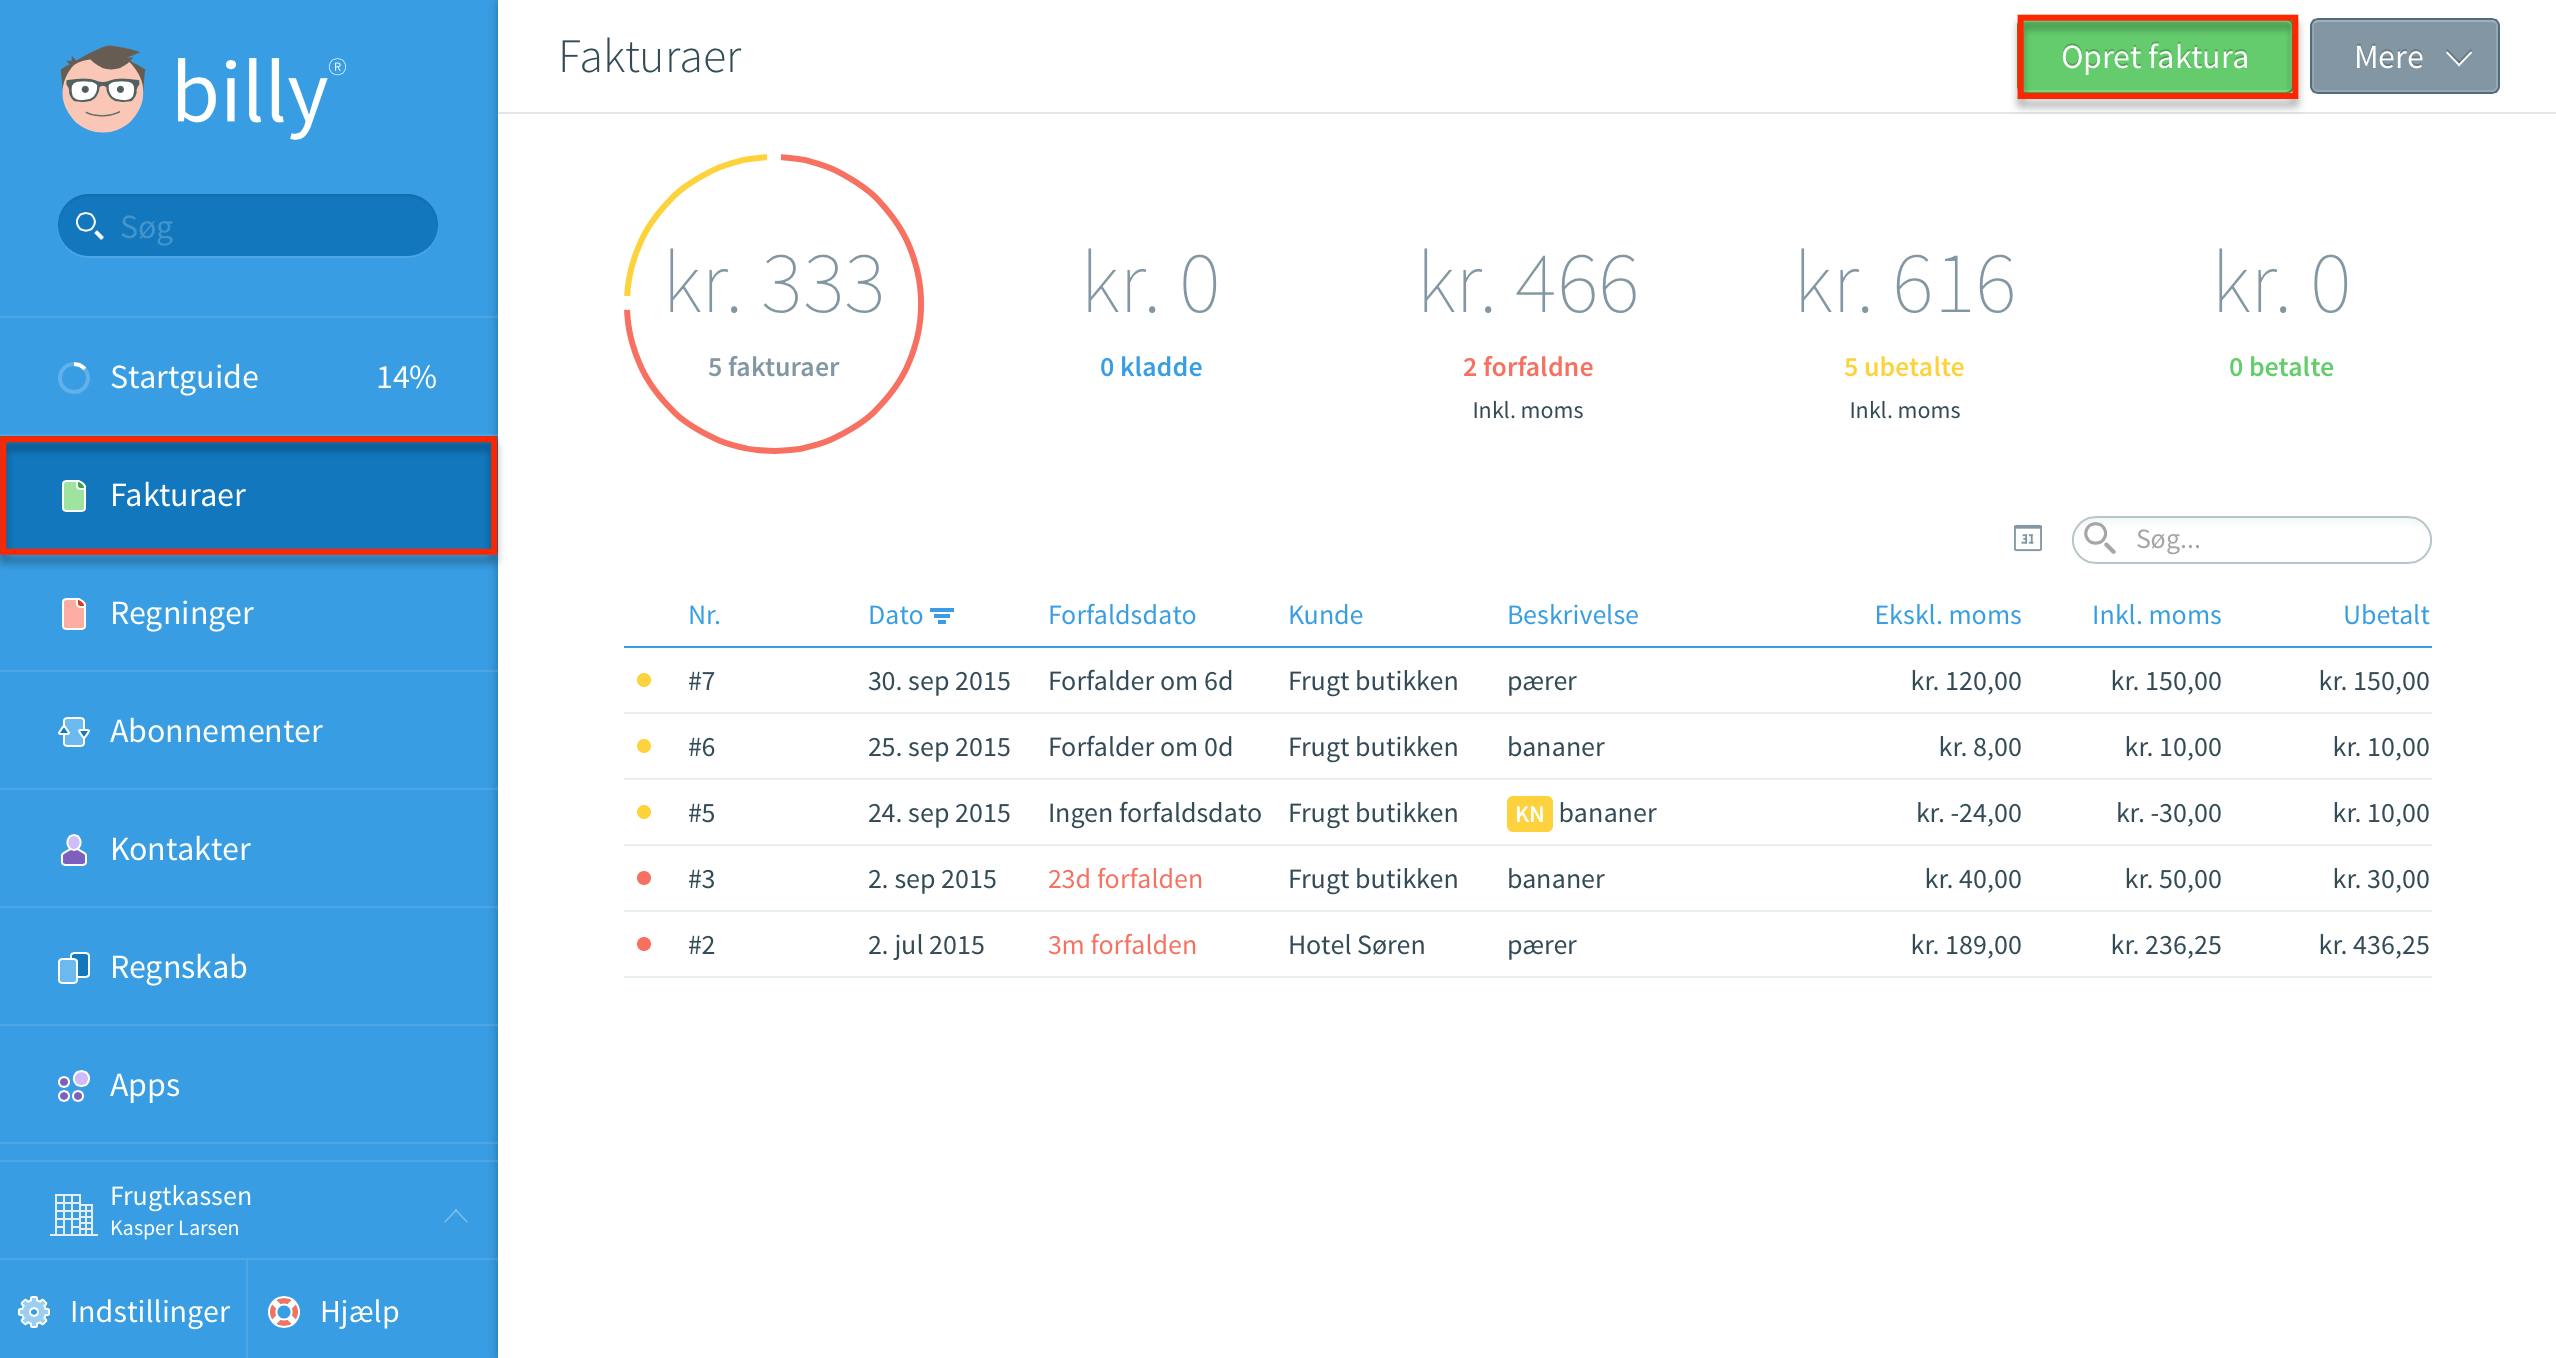Click Kasper Larsen user name

pos(174,1228)
